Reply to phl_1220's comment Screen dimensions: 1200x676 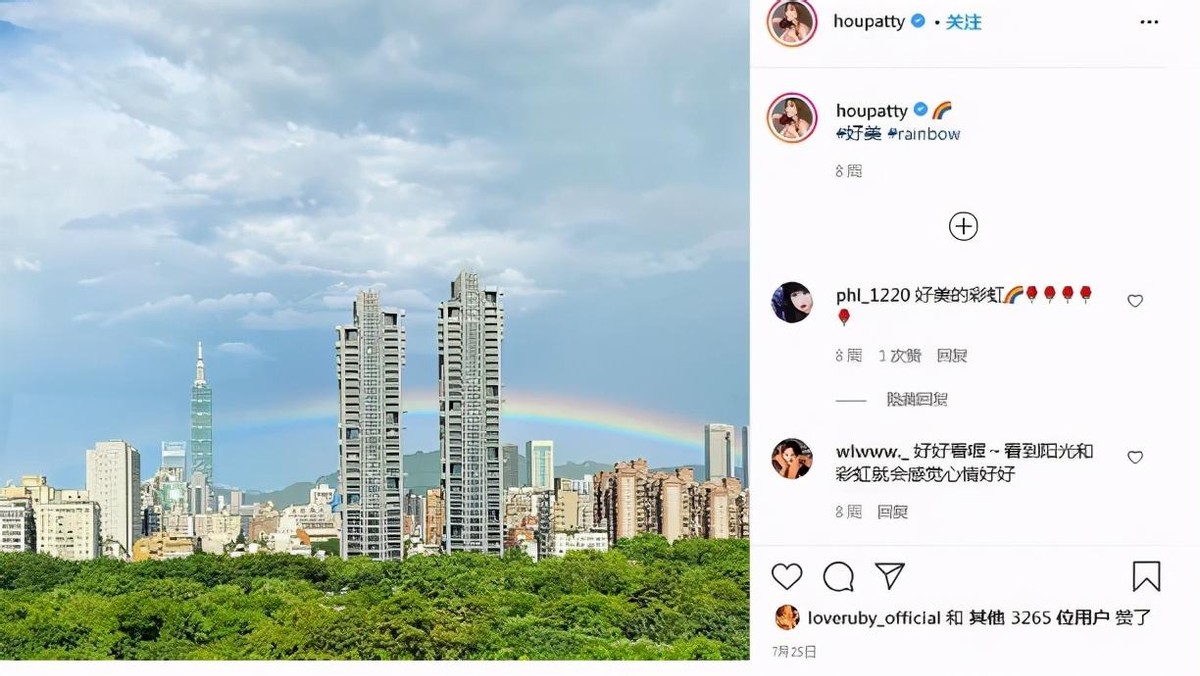(952, 355)
